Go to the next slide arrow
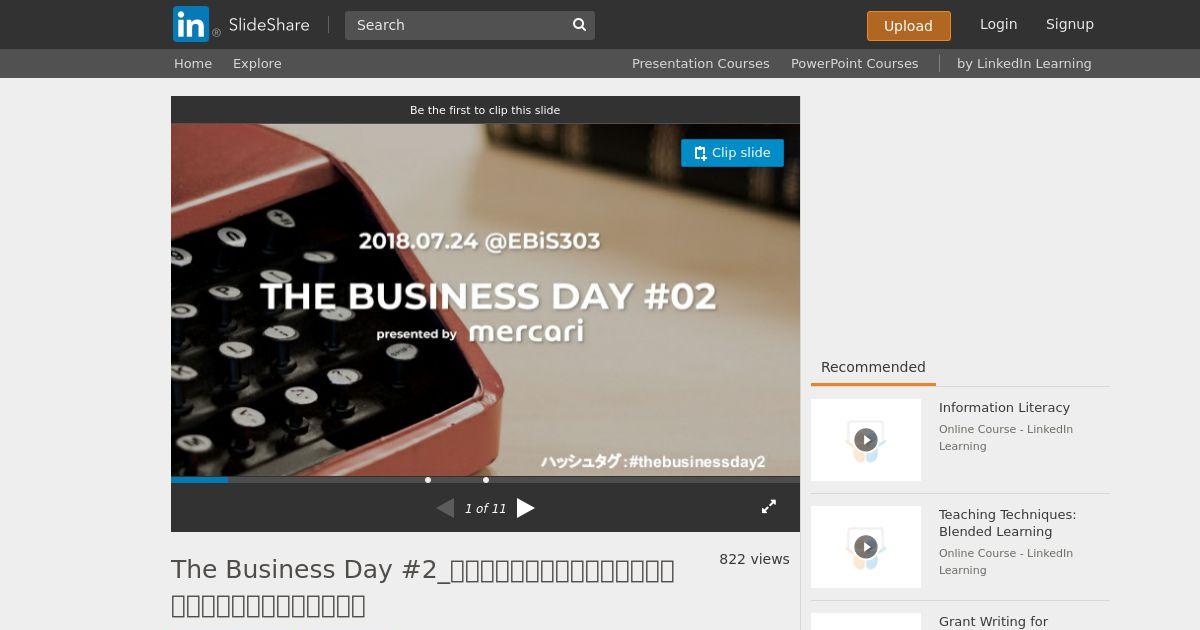This screenshot has width=1200, height=630. point(526,508)
